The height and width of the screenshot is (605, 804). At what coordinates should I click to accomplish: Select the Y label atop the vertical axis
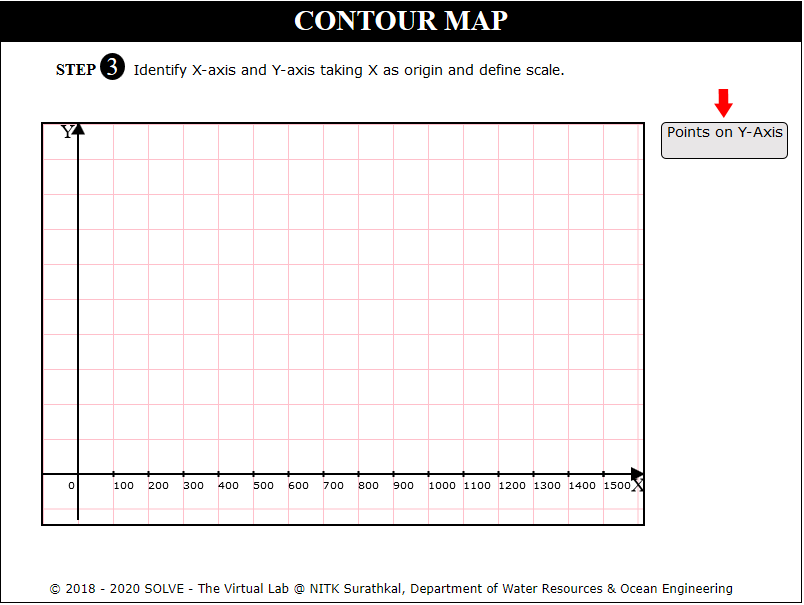pos(67,132)
